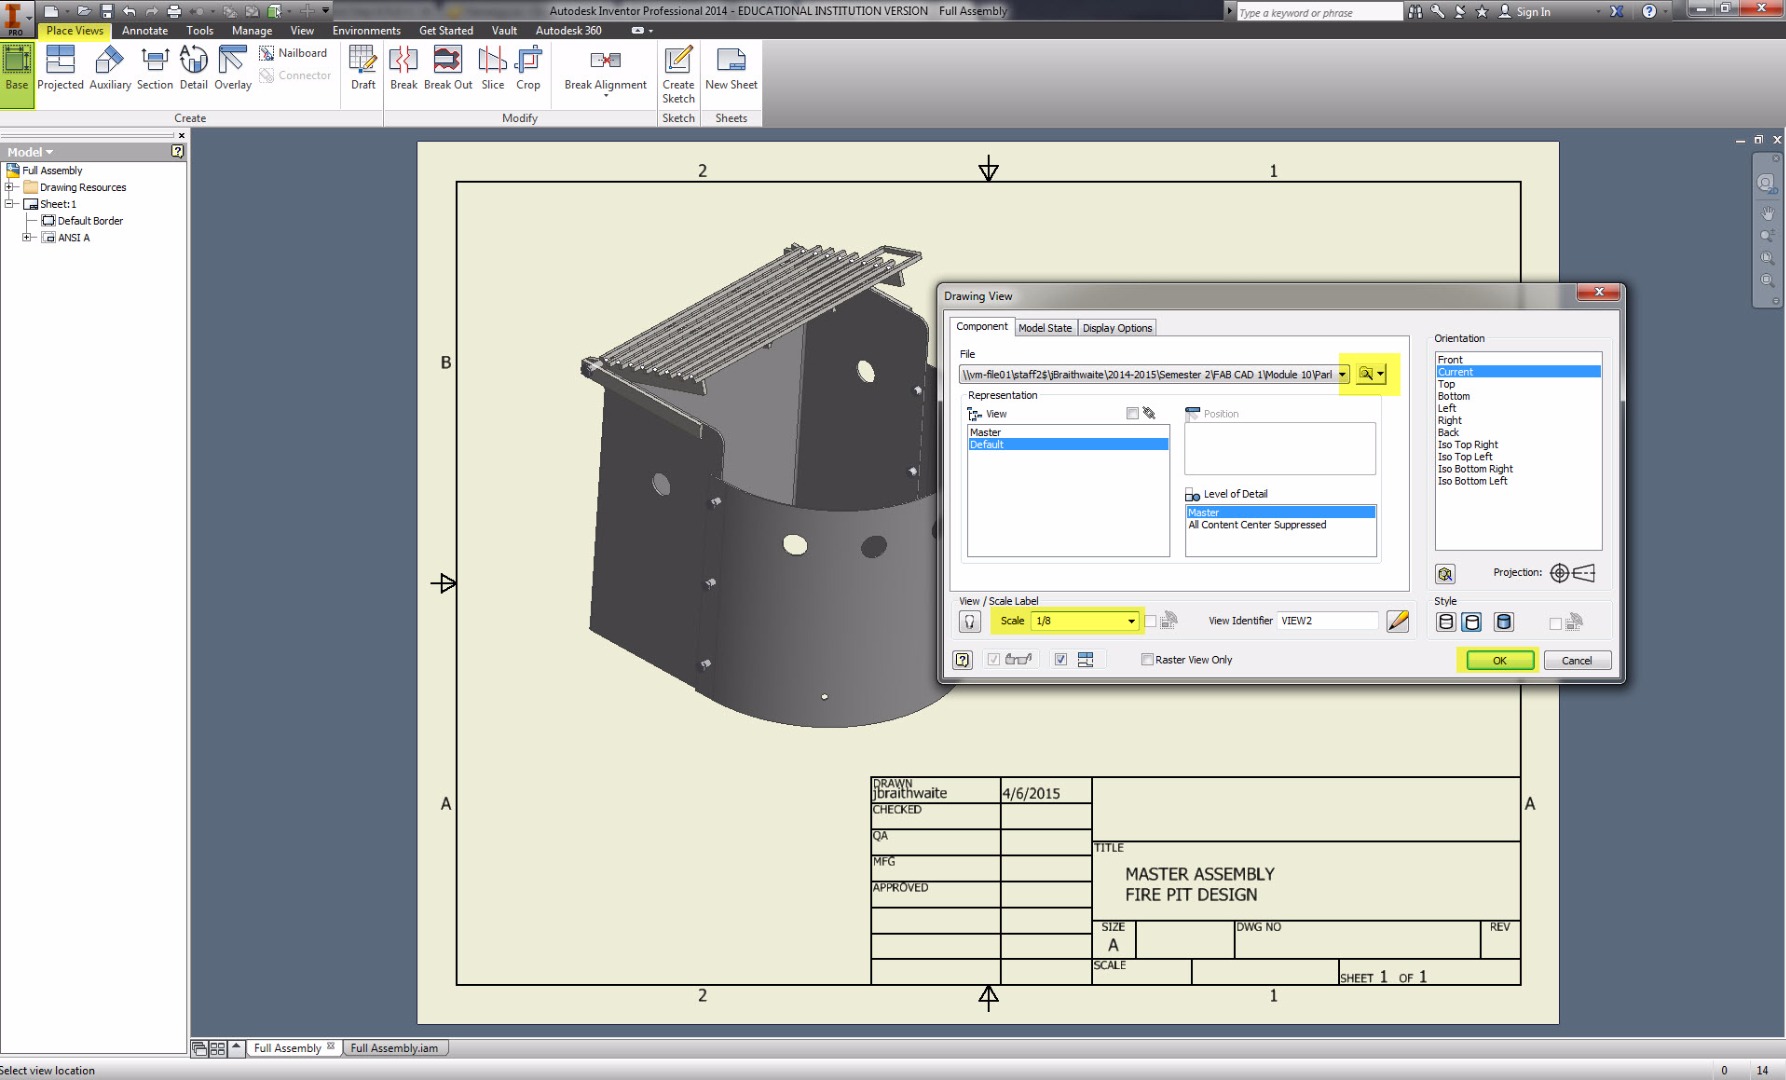The image size is (1786, 1080).
Task: Select the Shaded style icon
Action: coord(1503,622)
